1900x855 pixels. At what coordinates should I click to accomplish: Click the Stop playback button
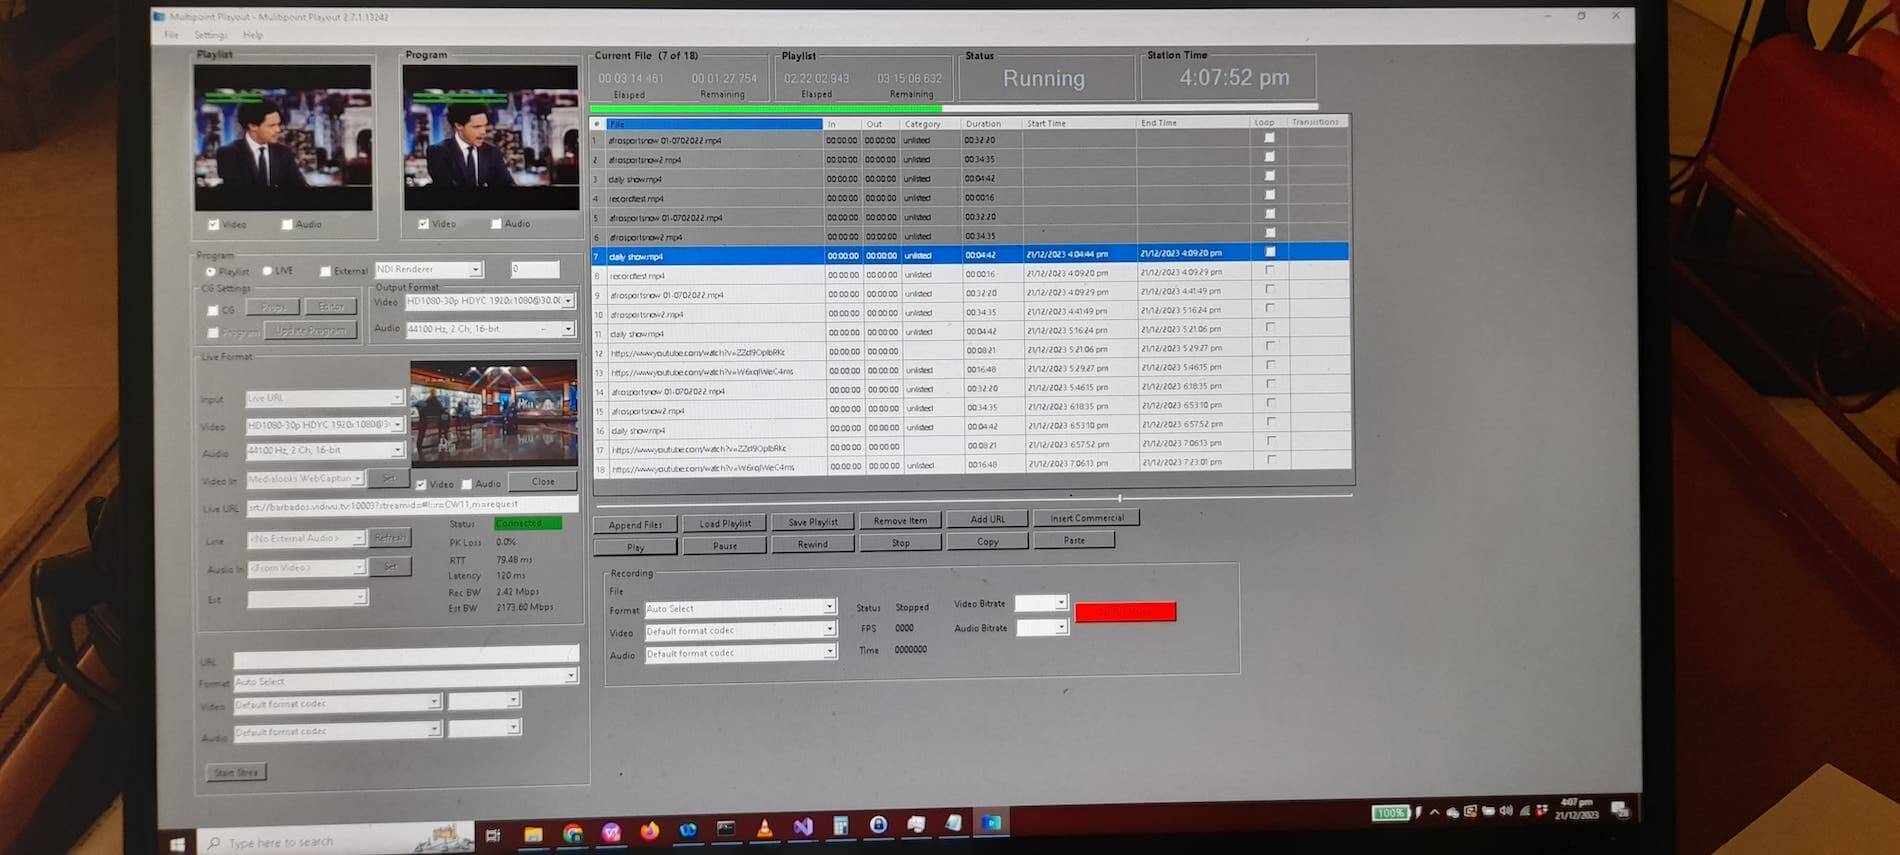900,543
